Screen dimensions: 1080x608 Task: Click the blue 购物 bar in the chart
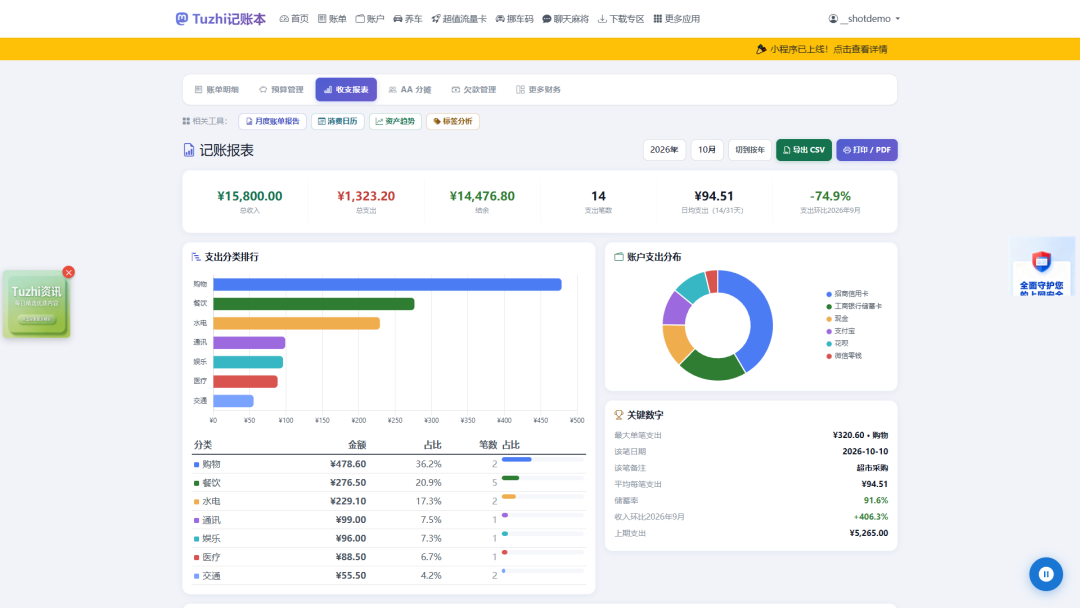pyautogui.click(x=387, y=284)
